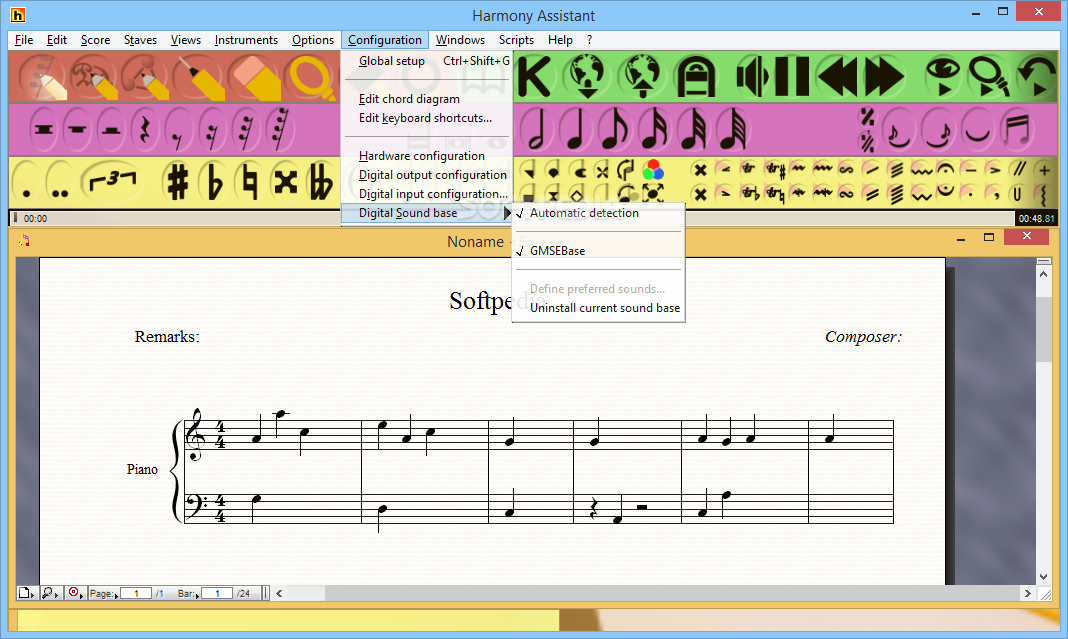Open the Scripts menu
The height and width of the screenshot is (639, 1068).
click(x=516, y=40)
